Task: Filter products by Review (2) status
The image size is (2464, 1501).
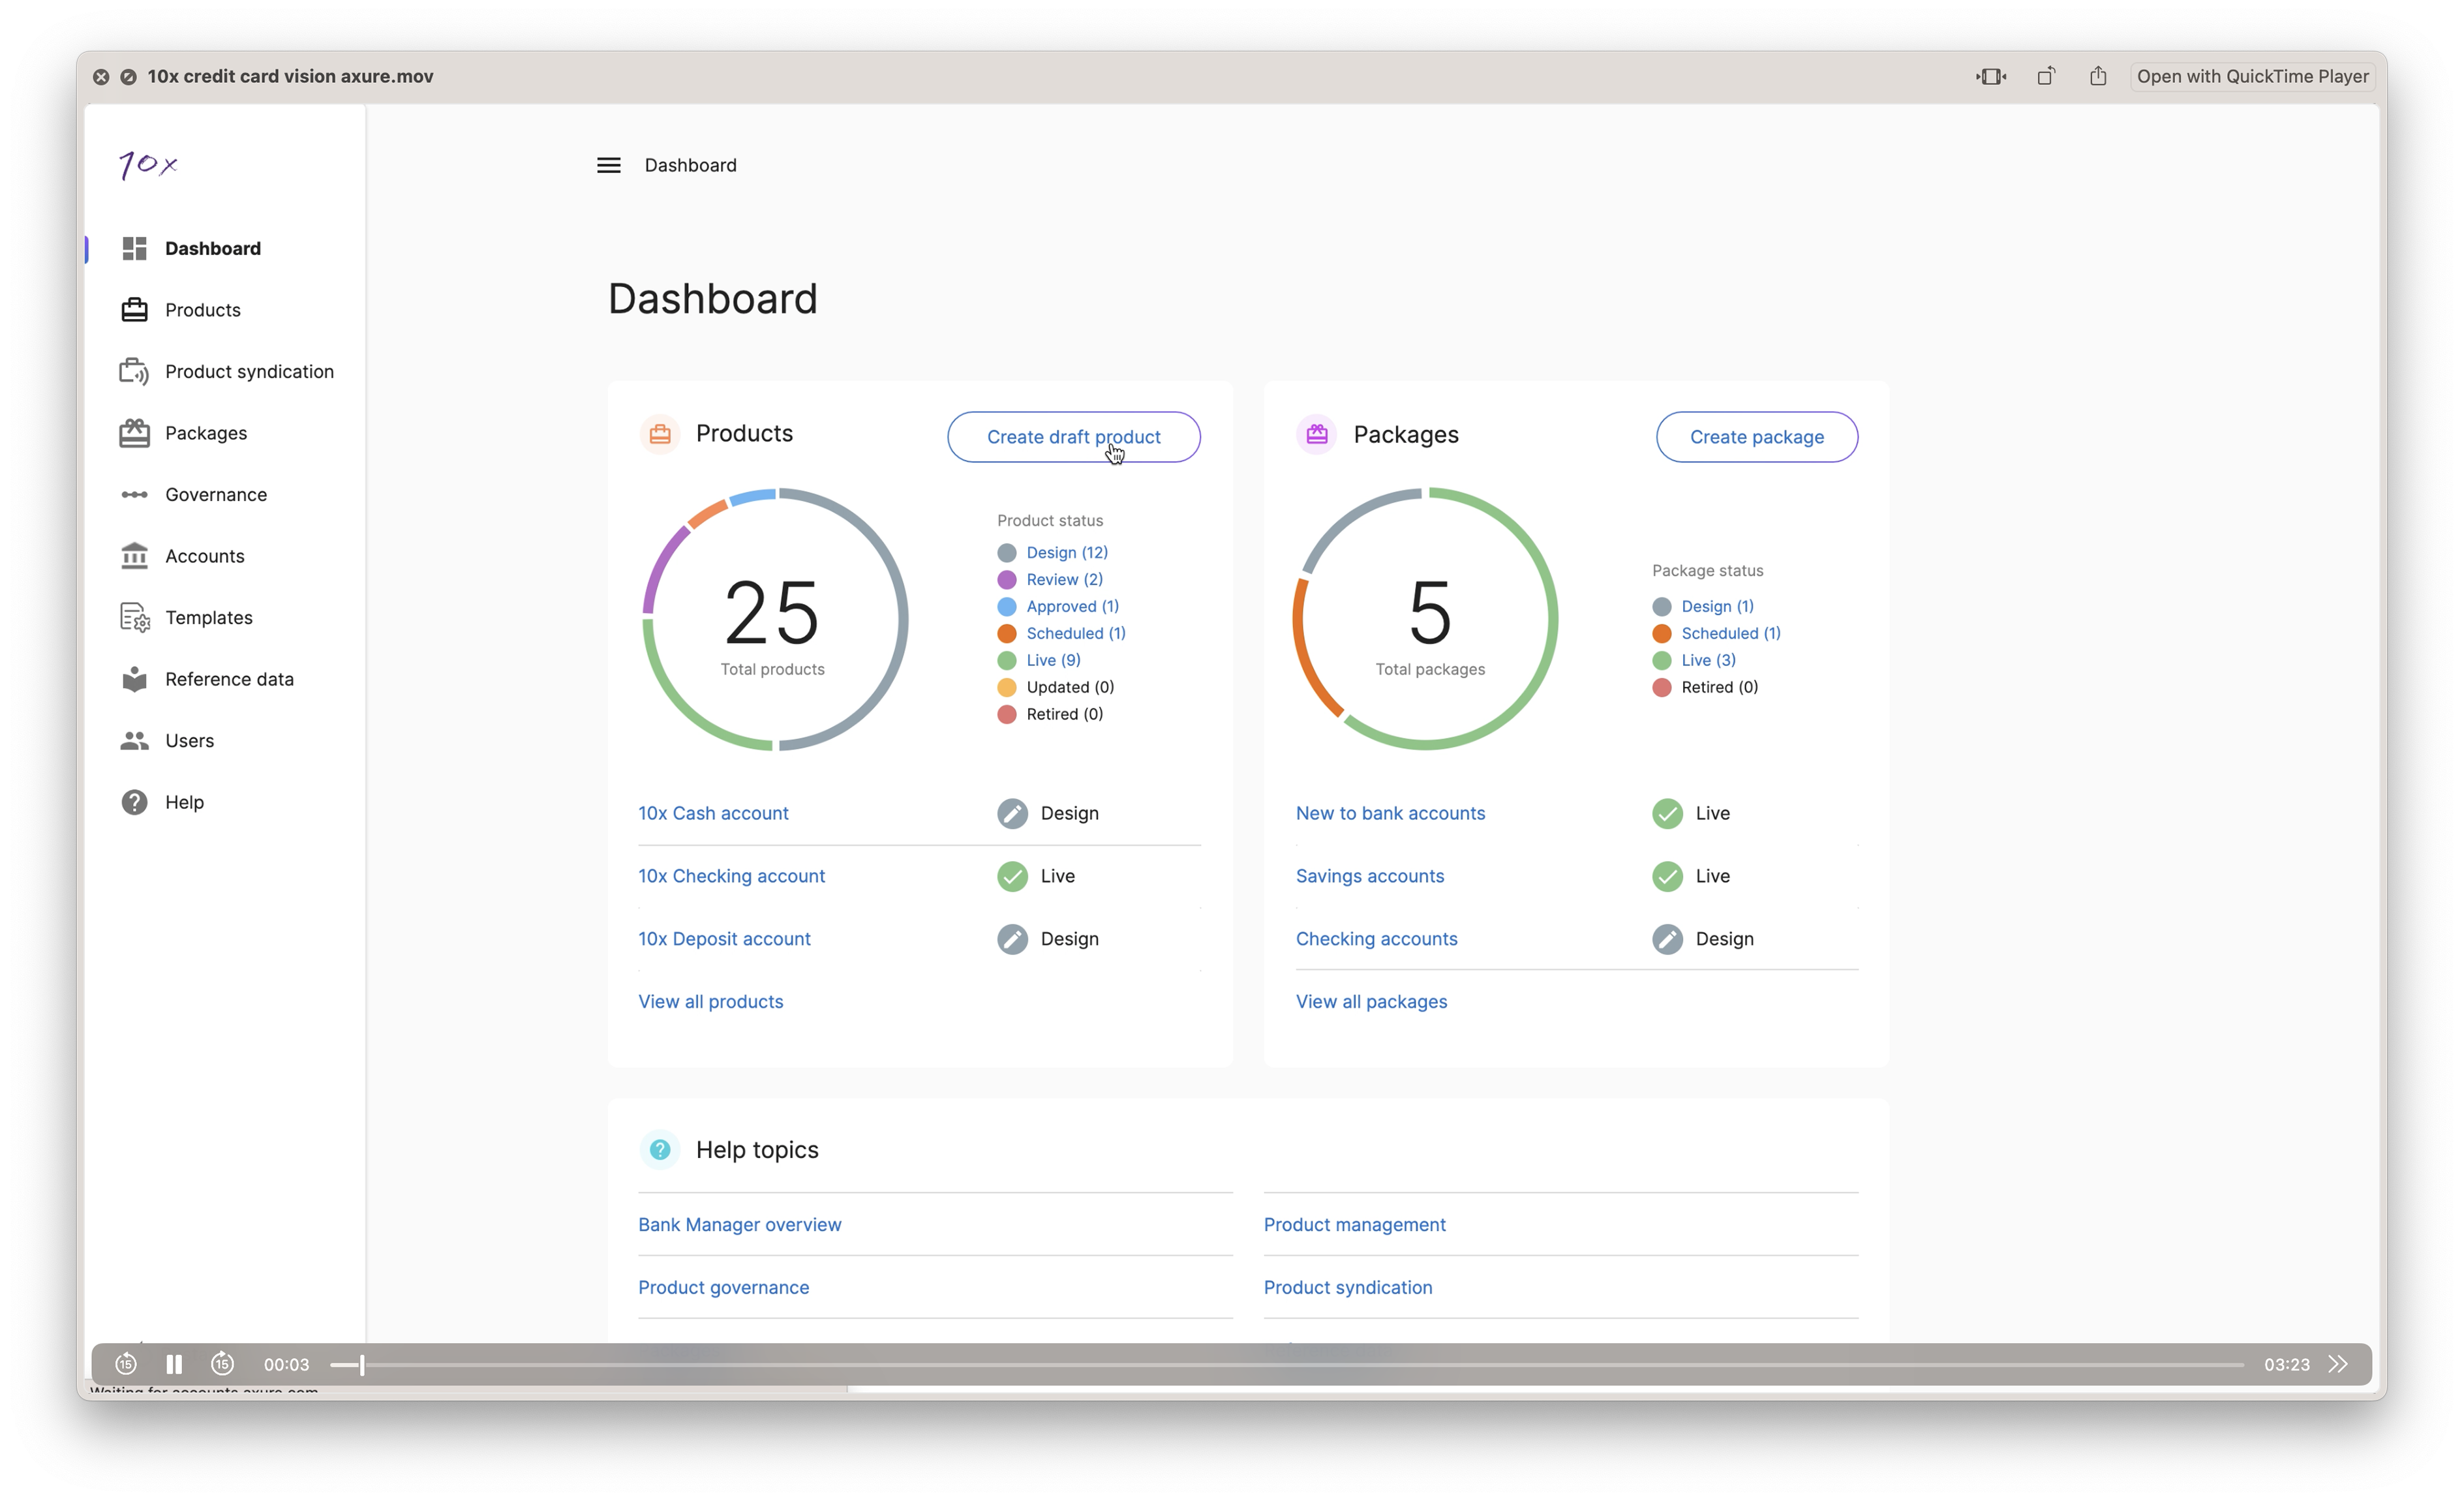Action: (1063, 579)
